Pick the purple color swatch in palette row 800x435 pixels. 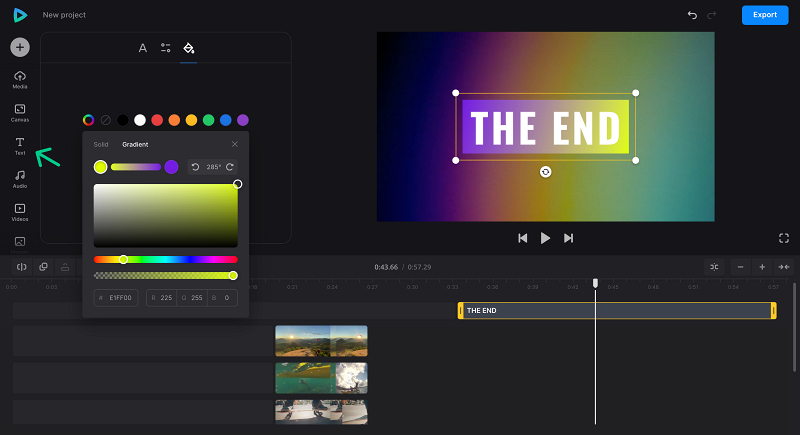243,120
